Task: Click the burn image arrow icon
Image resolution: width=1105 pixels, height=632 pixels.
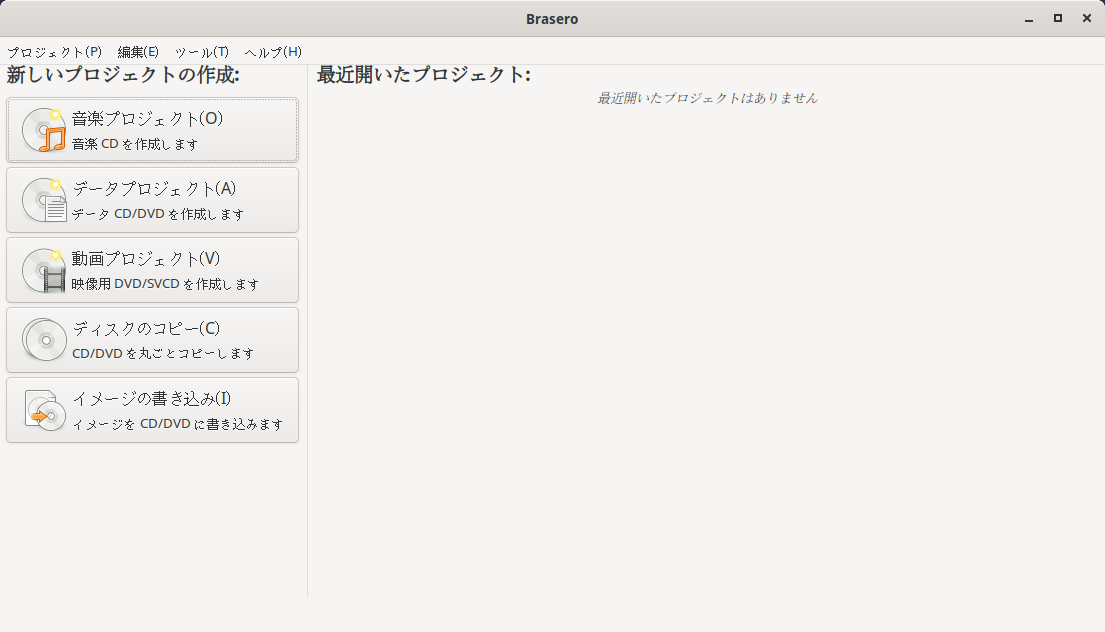Action: click(x=44, y=410)
